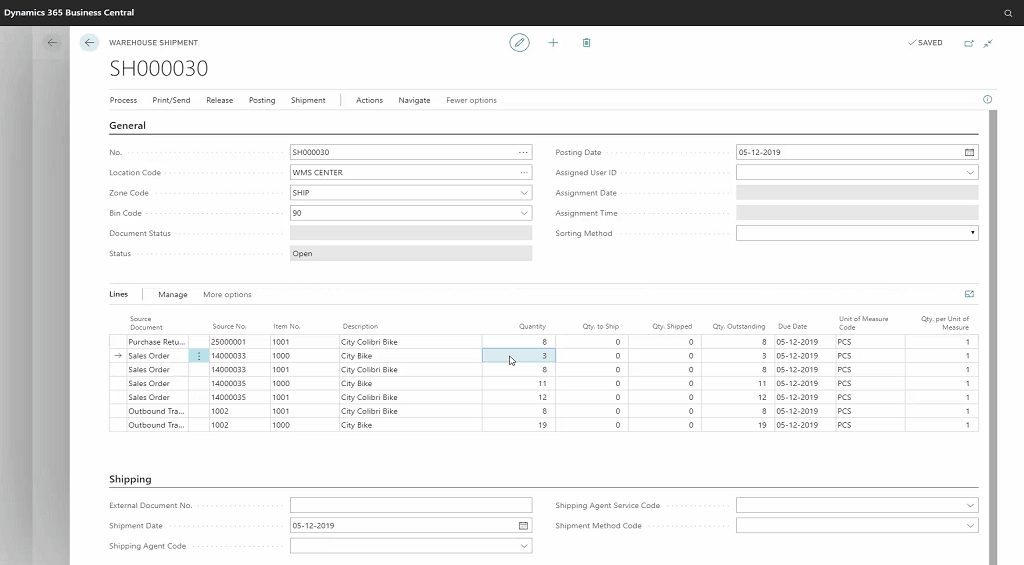Open the Sorting Method combo box
Screen dimensions: 1024x565
pyautogui.click(x=857, y=233)
